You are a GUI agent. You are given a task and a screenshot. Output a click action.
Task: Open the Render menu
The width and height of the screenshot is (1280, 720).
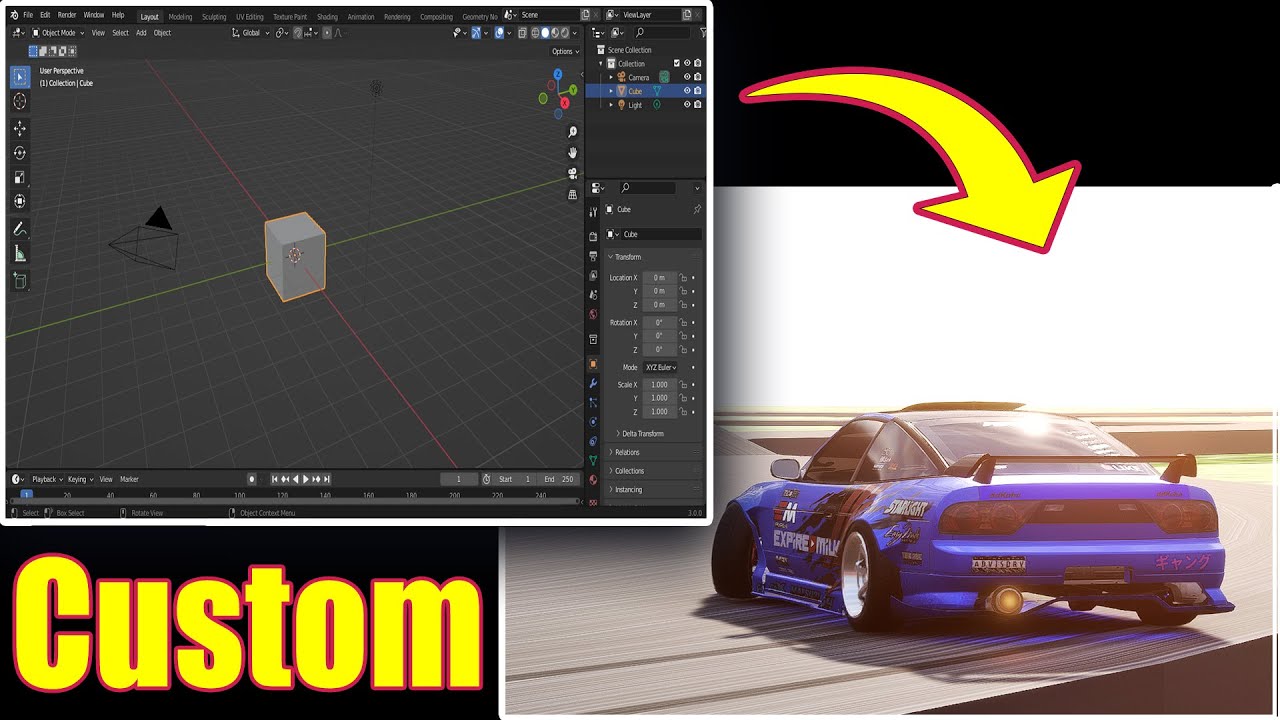[67, 15]
